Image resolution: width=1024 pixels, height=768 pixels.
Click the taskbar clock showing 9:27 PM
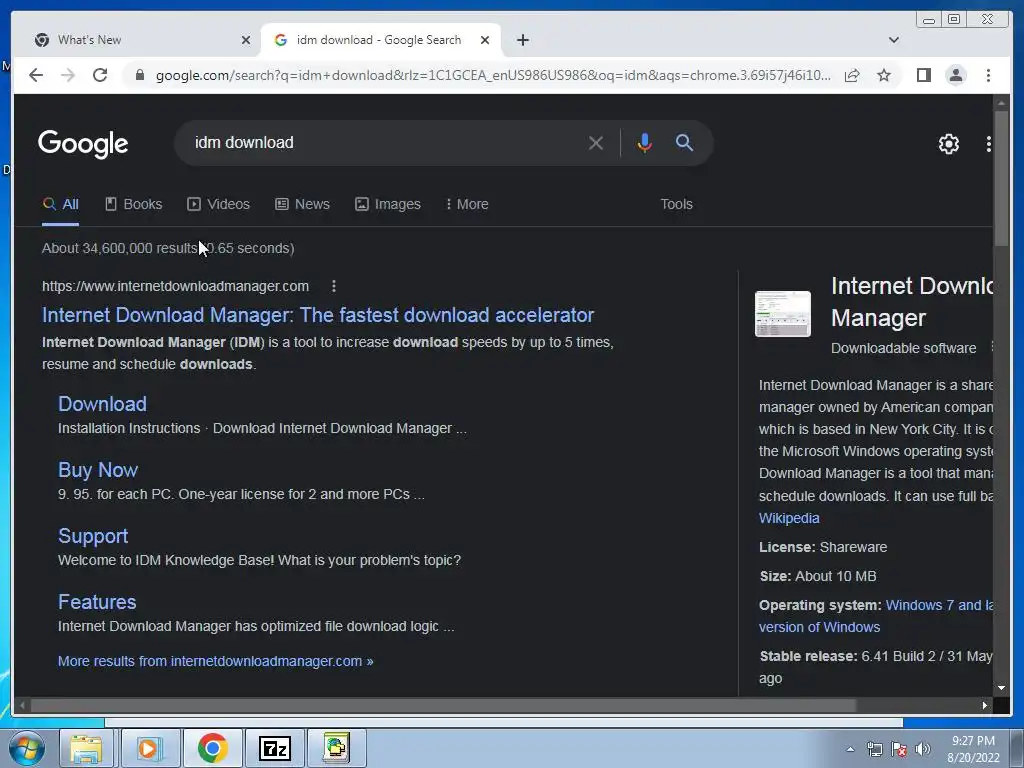pyautogui.click(x=973, y=749)
